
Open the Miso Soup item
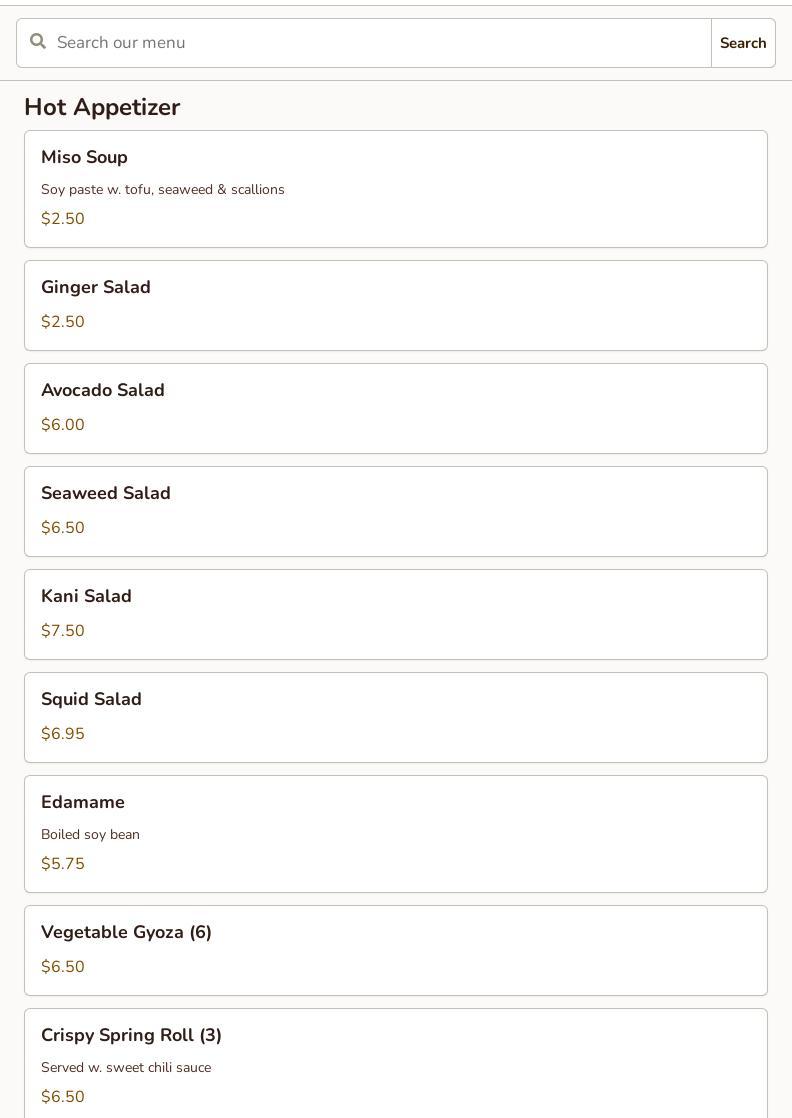click(x=395, y=188)
